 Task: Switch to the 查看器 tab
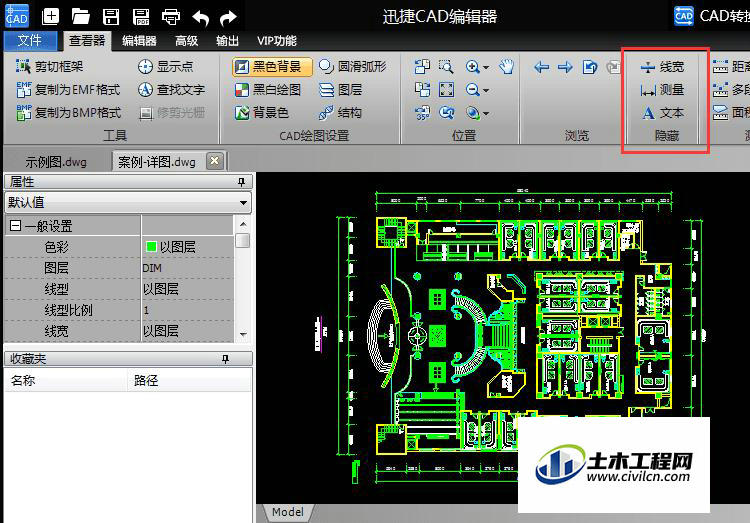coord(87,41)
